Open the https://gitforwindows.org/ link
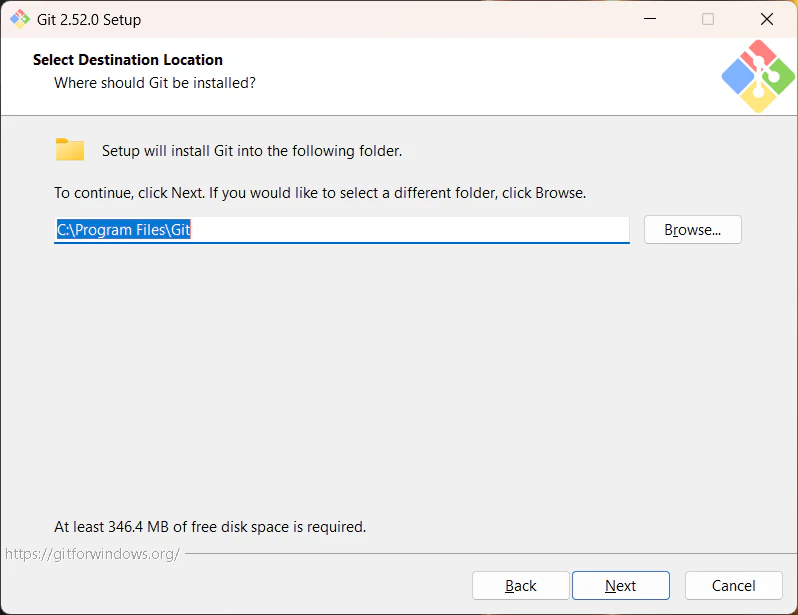This screenshot has width=798, height=615. pyautogui.click(x=92, y=554)
